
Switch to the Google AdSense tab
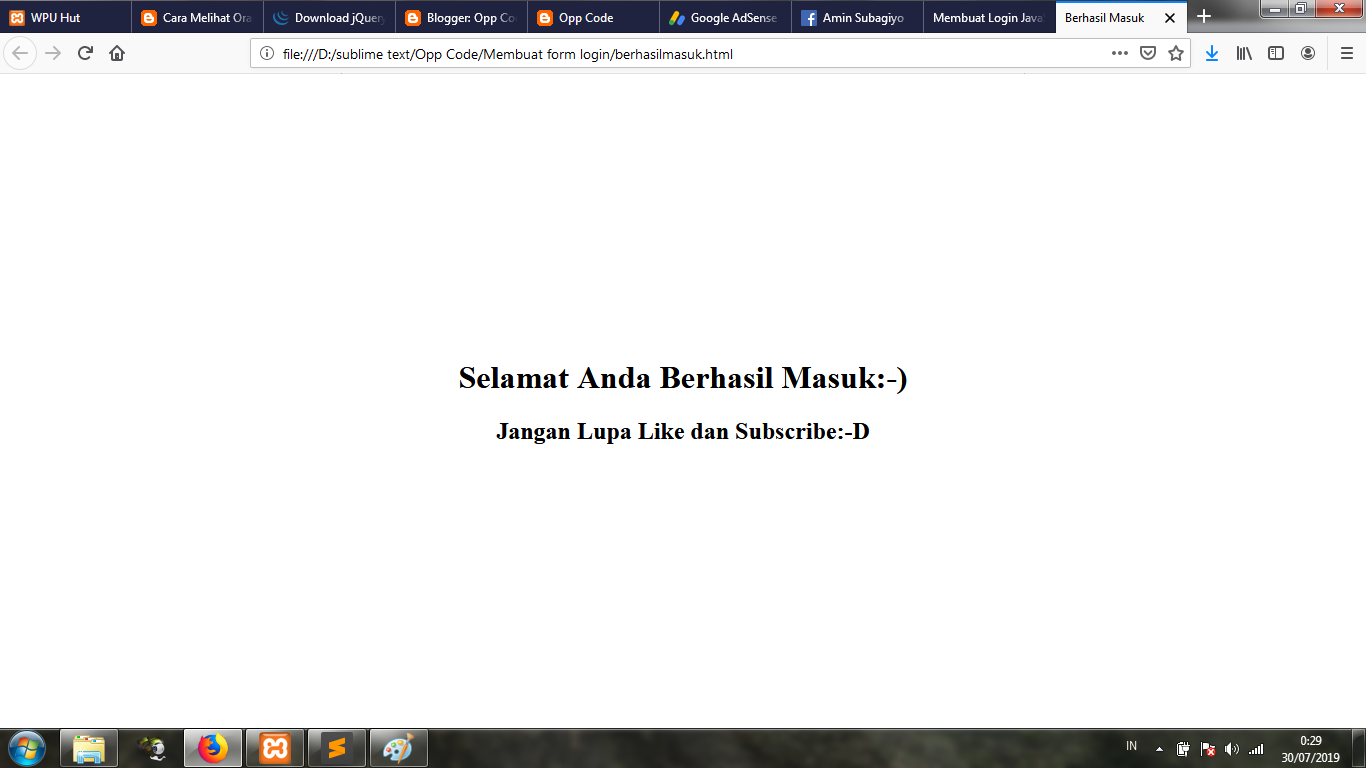point(725,17)
